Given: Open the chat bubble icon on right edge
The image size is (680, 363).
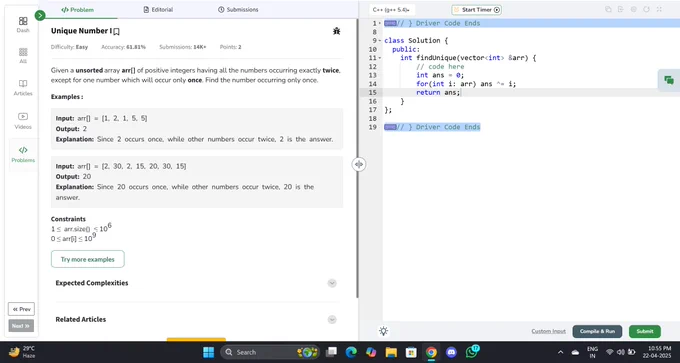Looking at the screenshot, I should tap(669, 80).
